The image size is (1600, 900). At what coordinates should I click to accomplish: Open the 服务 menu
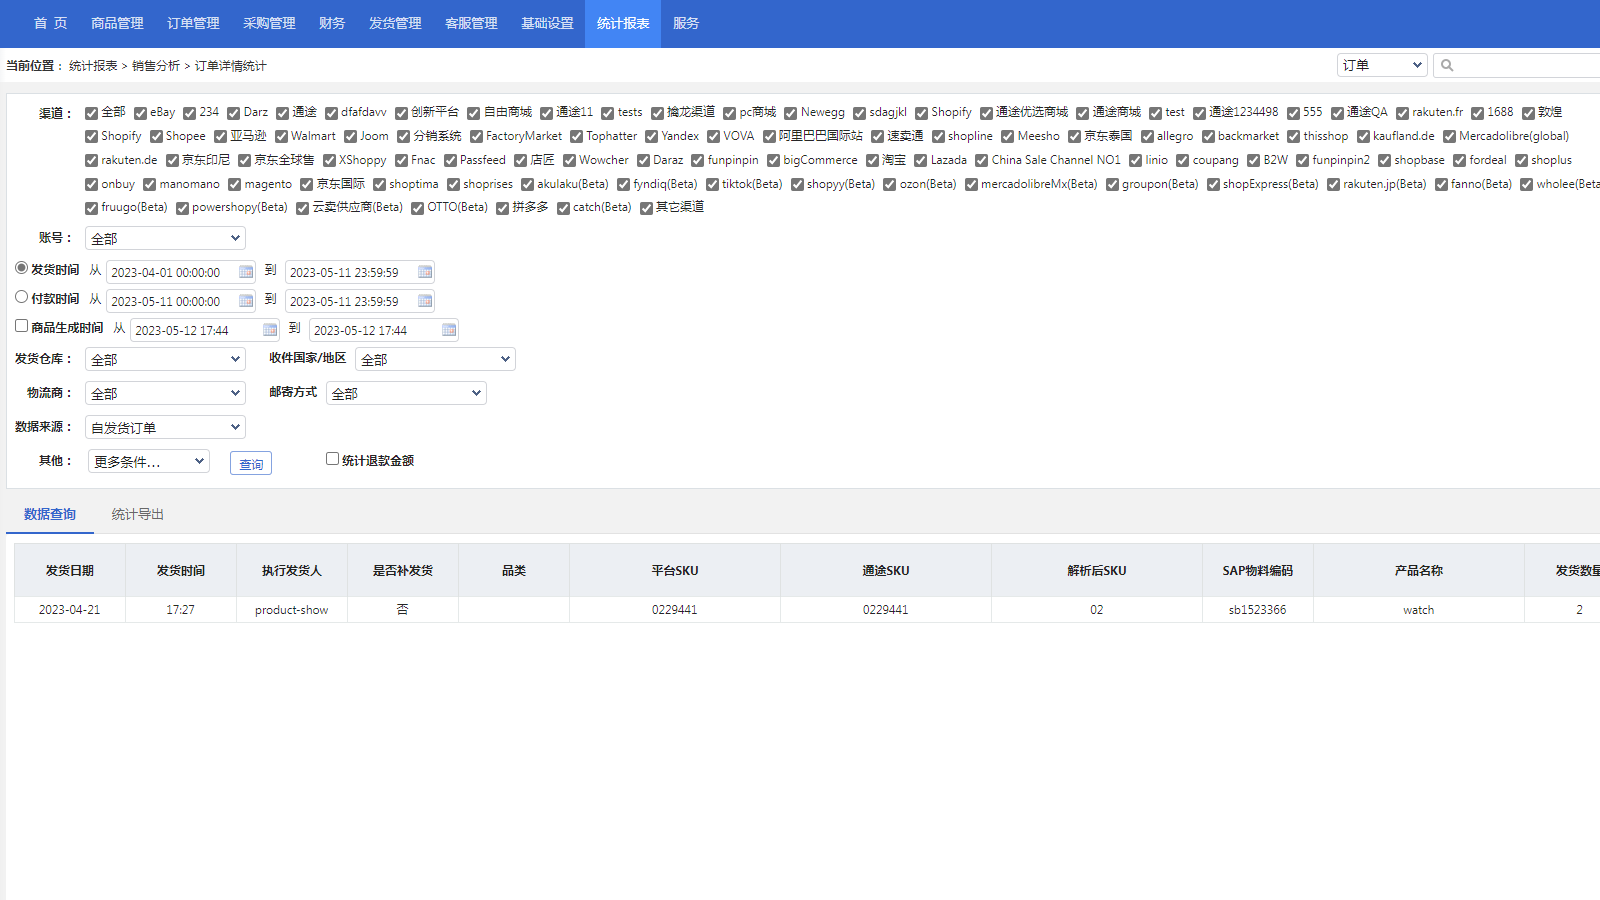tap(686, 23)
